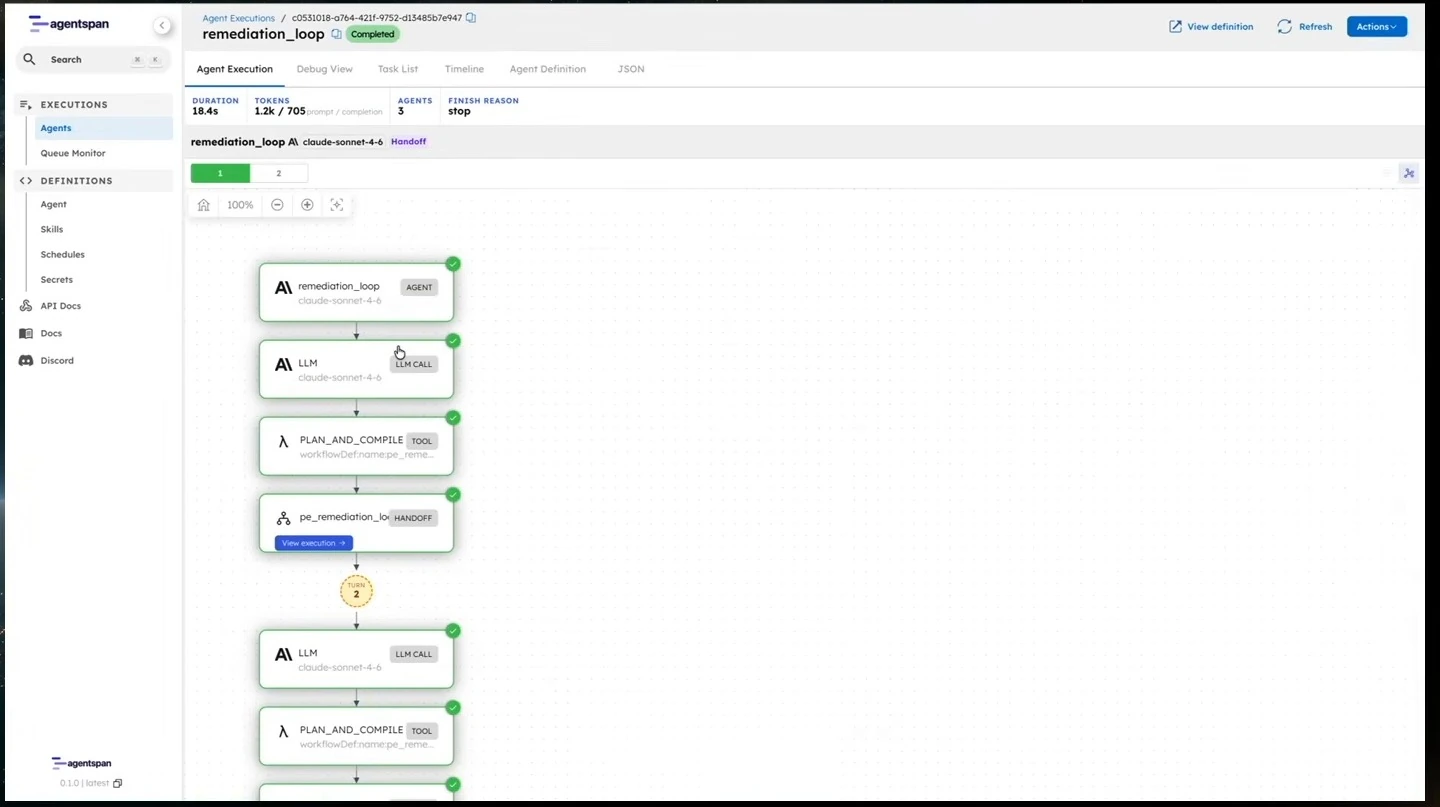1440x807 pixels.
Task: Collapse the EXECUTIONS section
Action: (x=94, y=104)
